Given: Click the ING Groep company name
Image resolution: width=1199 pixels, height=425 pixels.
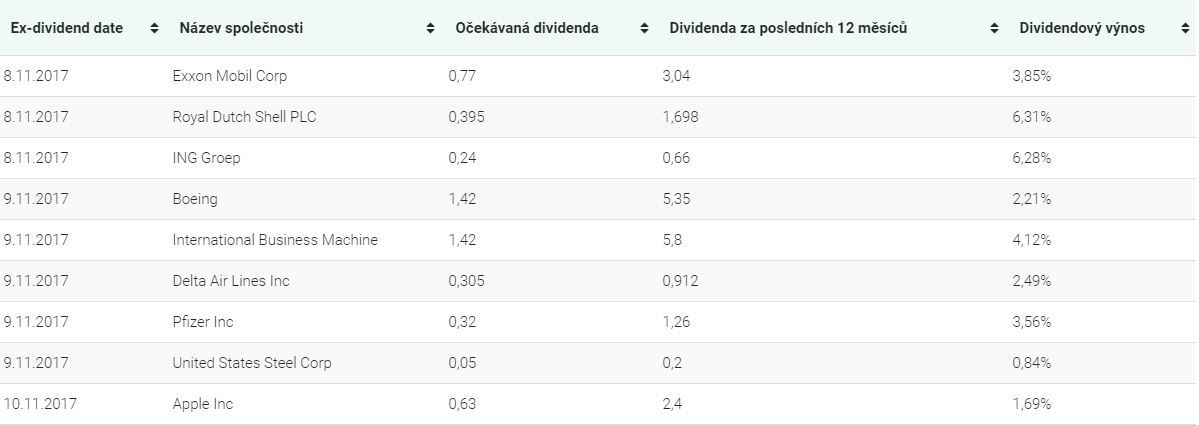Looking at the screenshot, I should coord(206,158).
